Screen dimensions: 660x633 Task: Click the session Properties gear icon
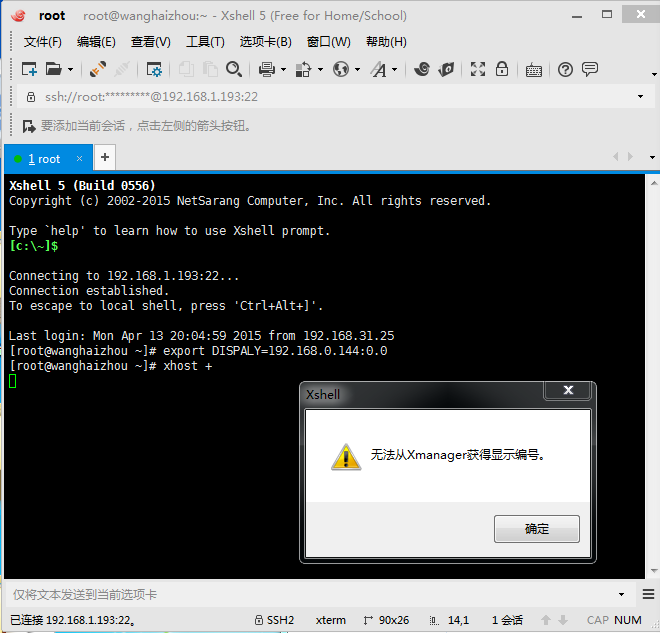(154, 69)
